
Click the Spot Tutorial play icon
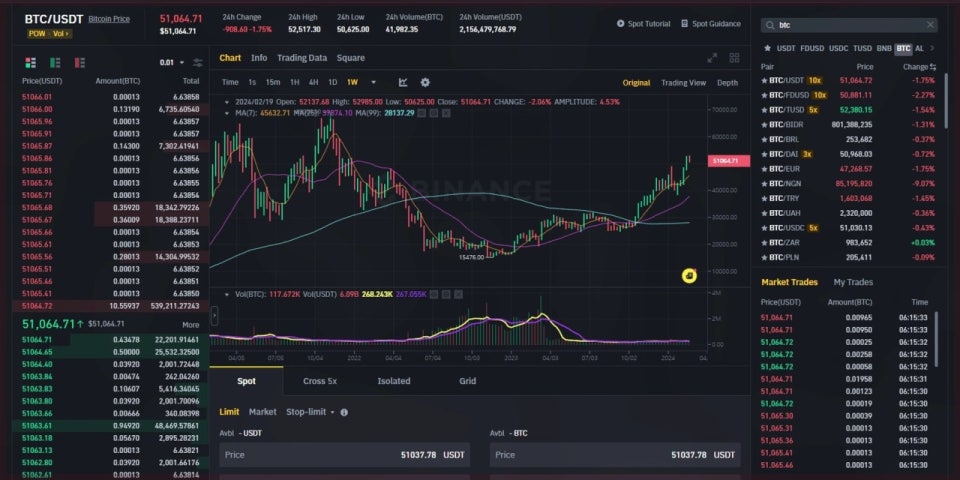[x=620, y=24]
